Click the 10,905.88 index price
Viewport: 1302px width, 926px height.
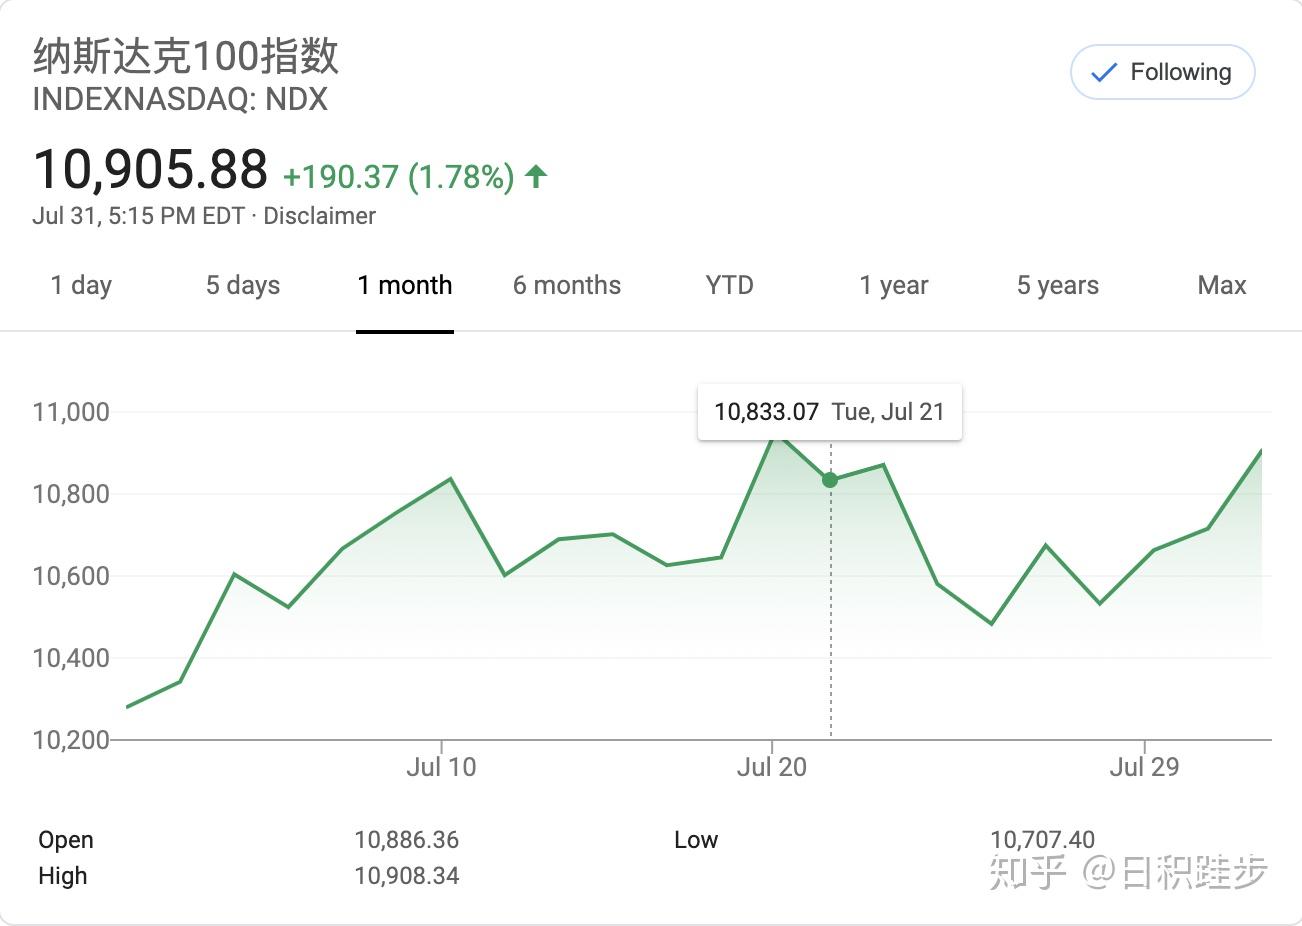coord(150,169)
